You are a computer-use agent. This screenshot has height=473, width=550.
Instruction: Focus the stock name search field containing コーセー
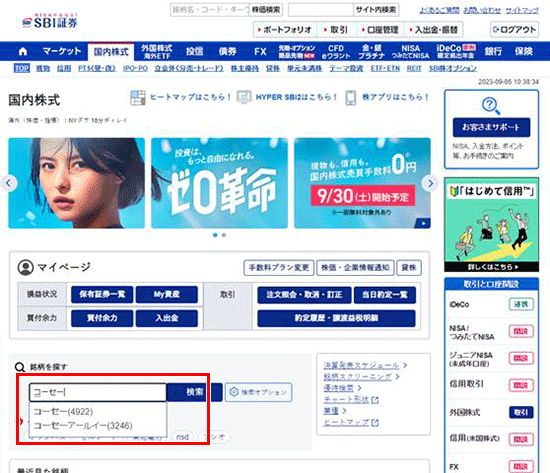click(98, 392)
